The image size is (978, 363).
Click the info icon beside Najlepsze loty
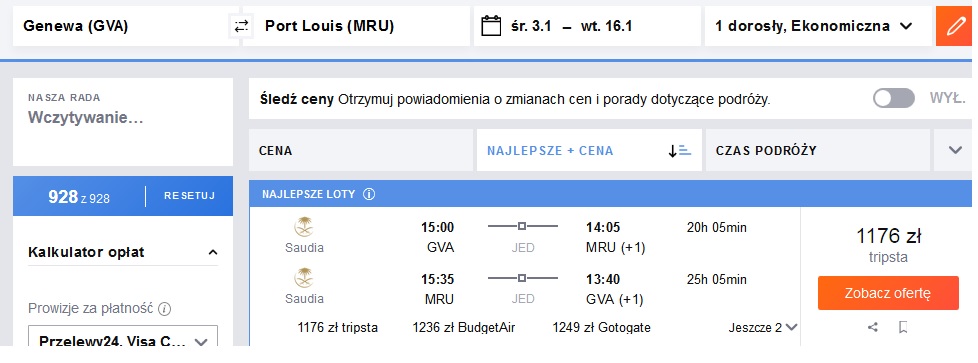click(369, 194)
